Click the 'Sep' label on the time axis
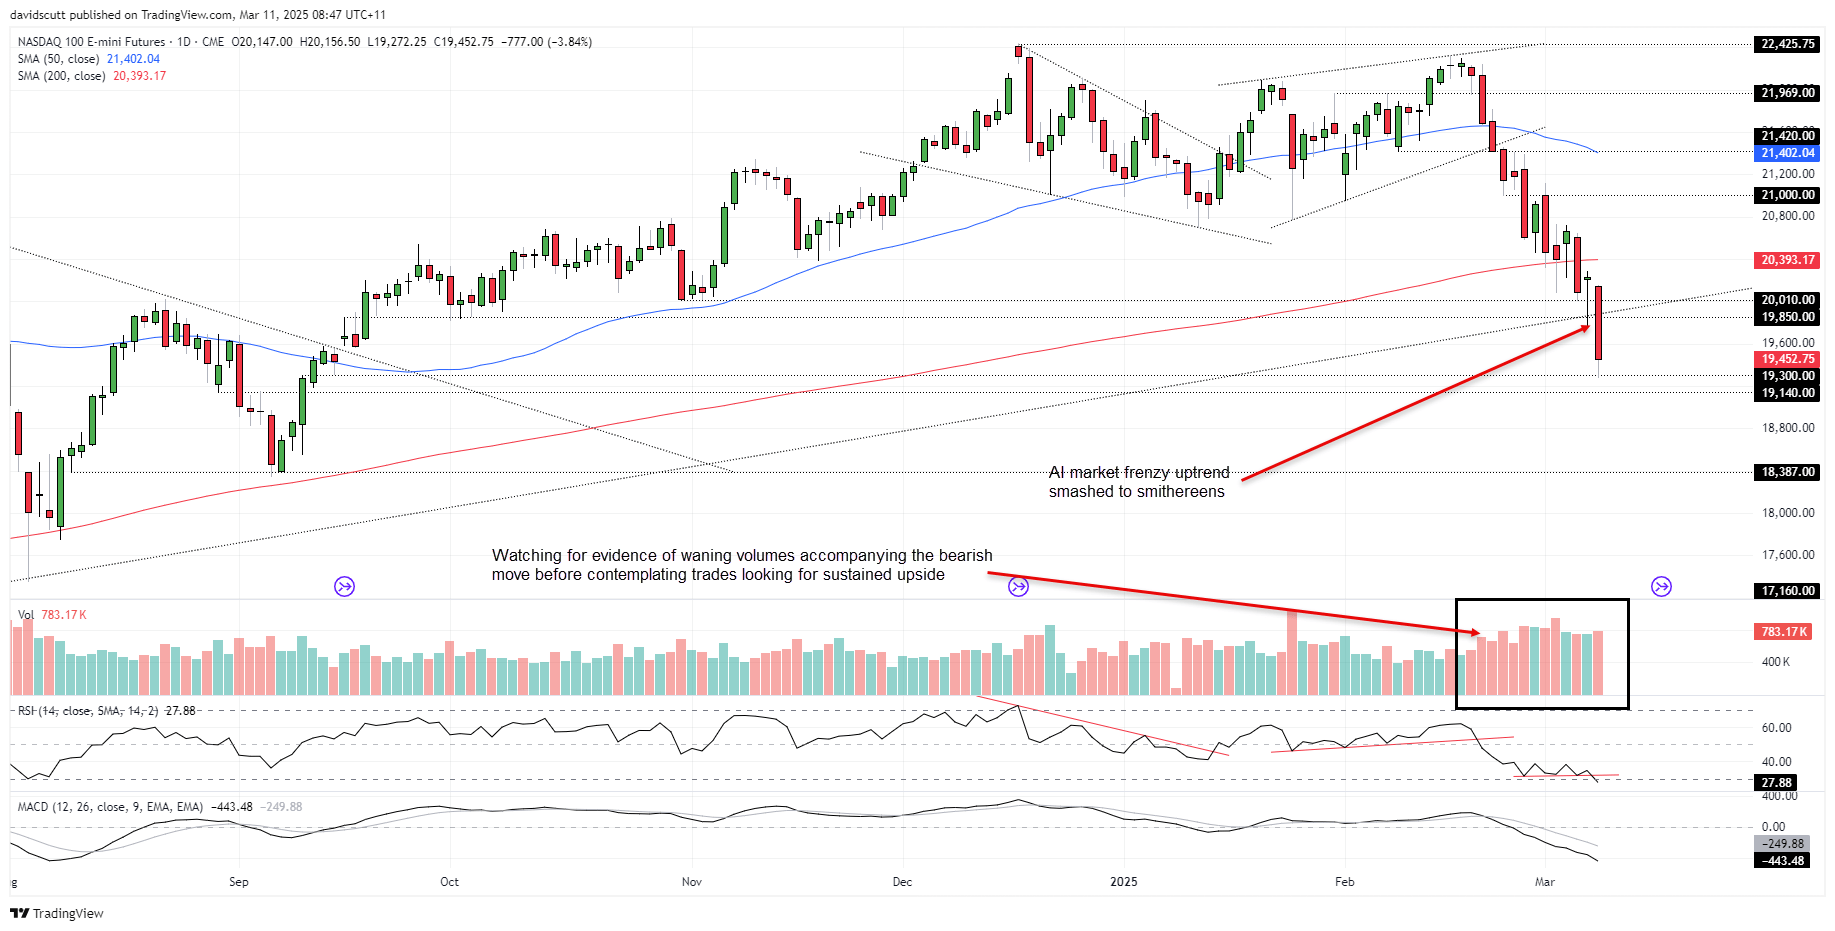The height and width of the screenshot is (931, 1835). click(239, 882)
